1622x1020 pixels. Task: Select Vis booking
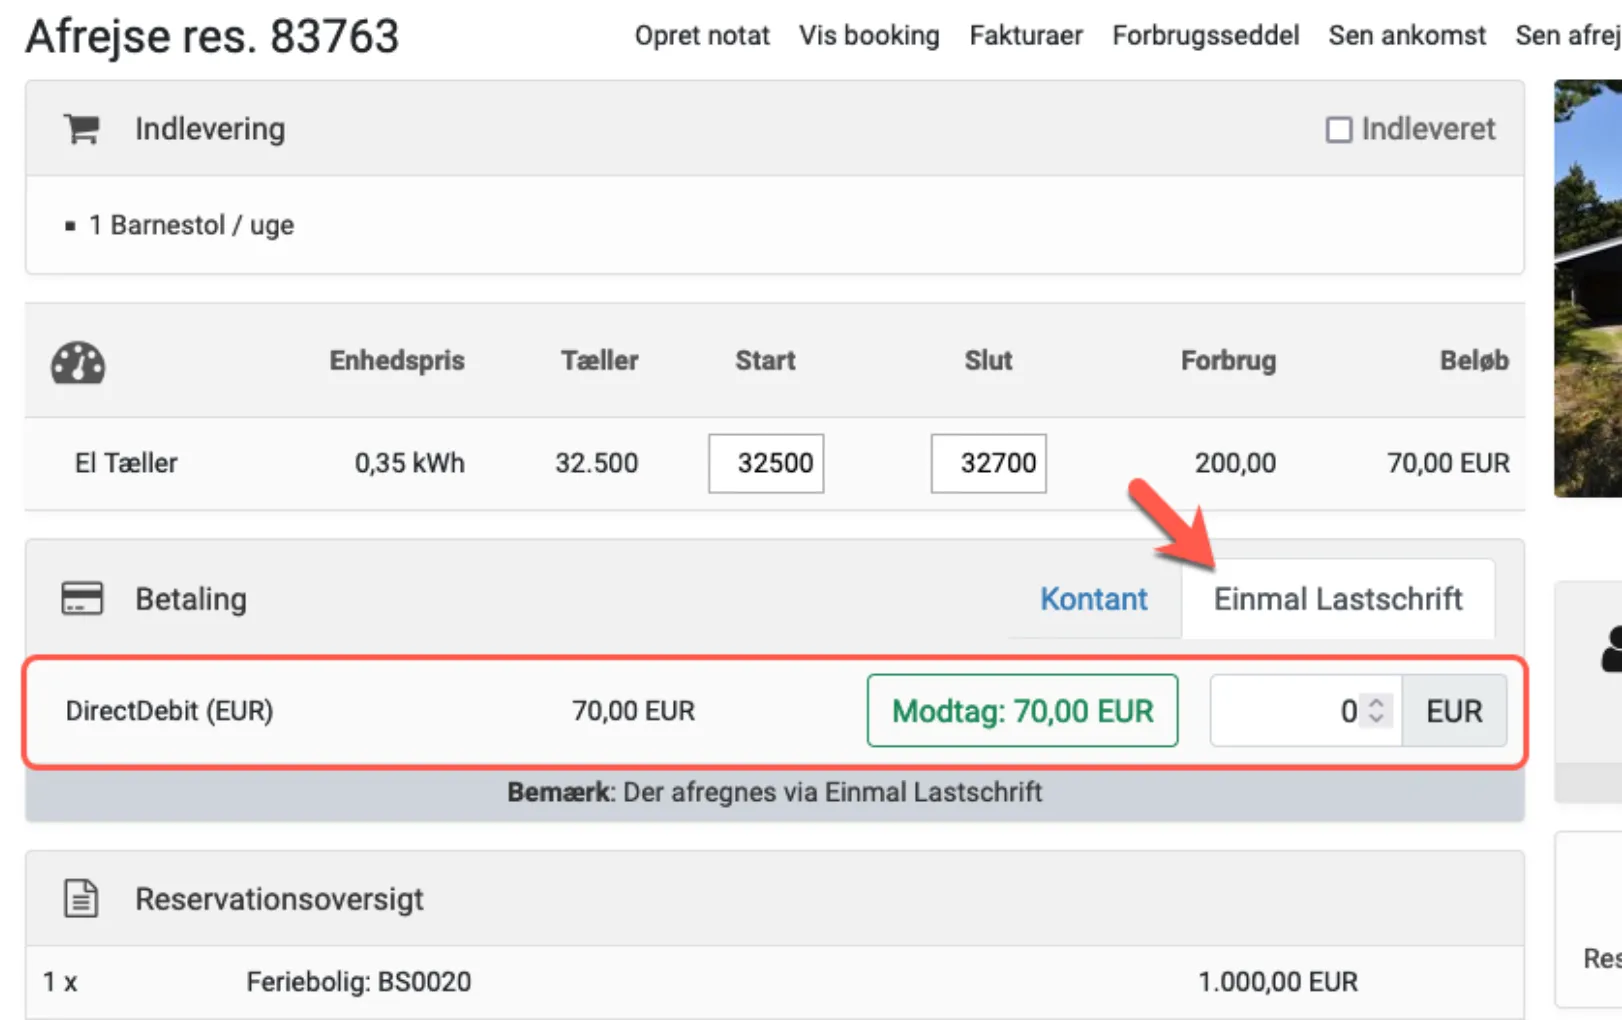pyautogui.click(x=868, y=35)
